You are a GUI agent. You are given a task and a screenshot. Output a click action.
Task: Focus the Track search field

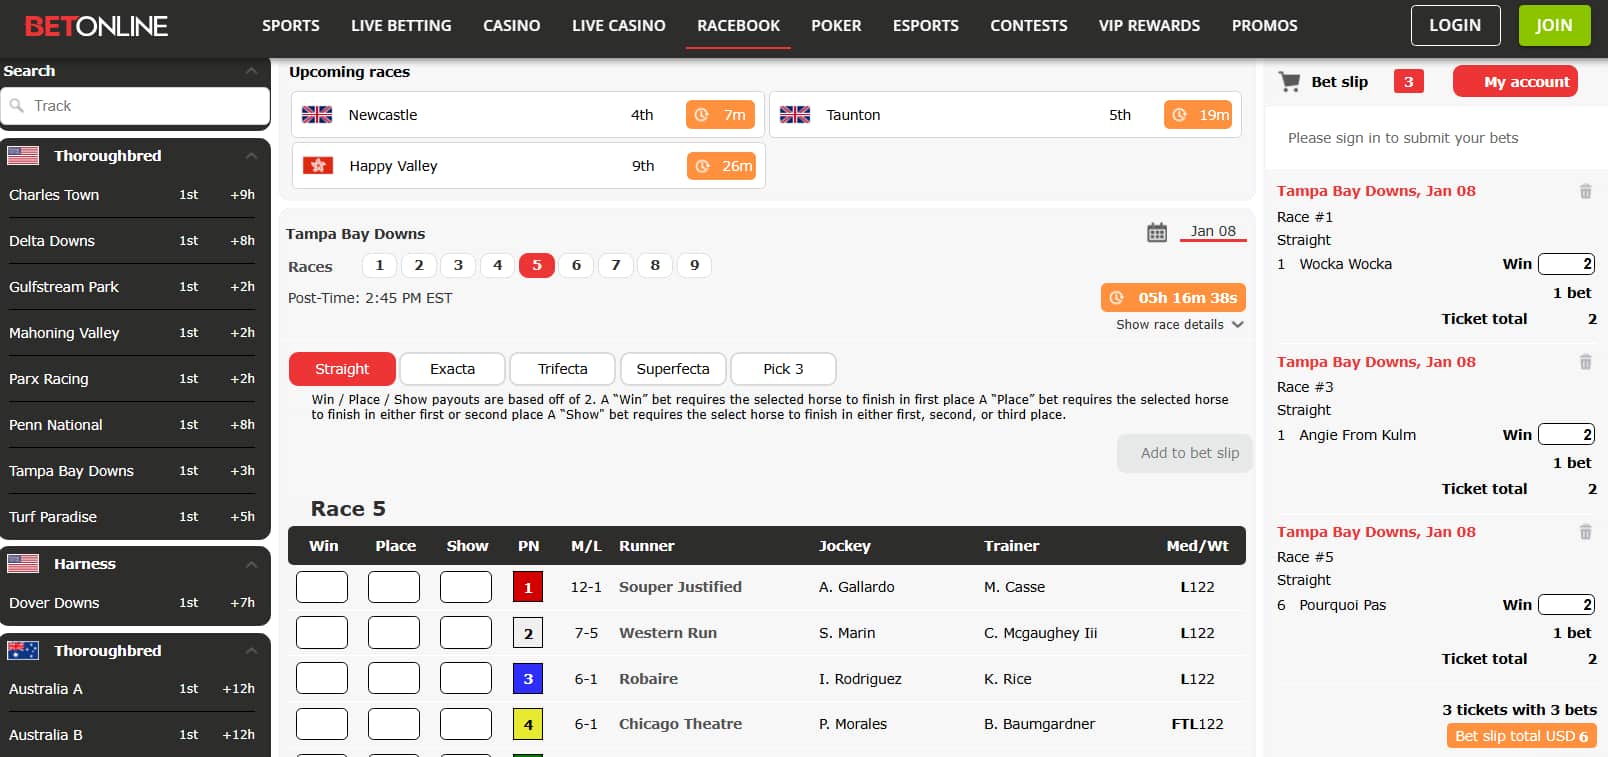coord(135,106)
